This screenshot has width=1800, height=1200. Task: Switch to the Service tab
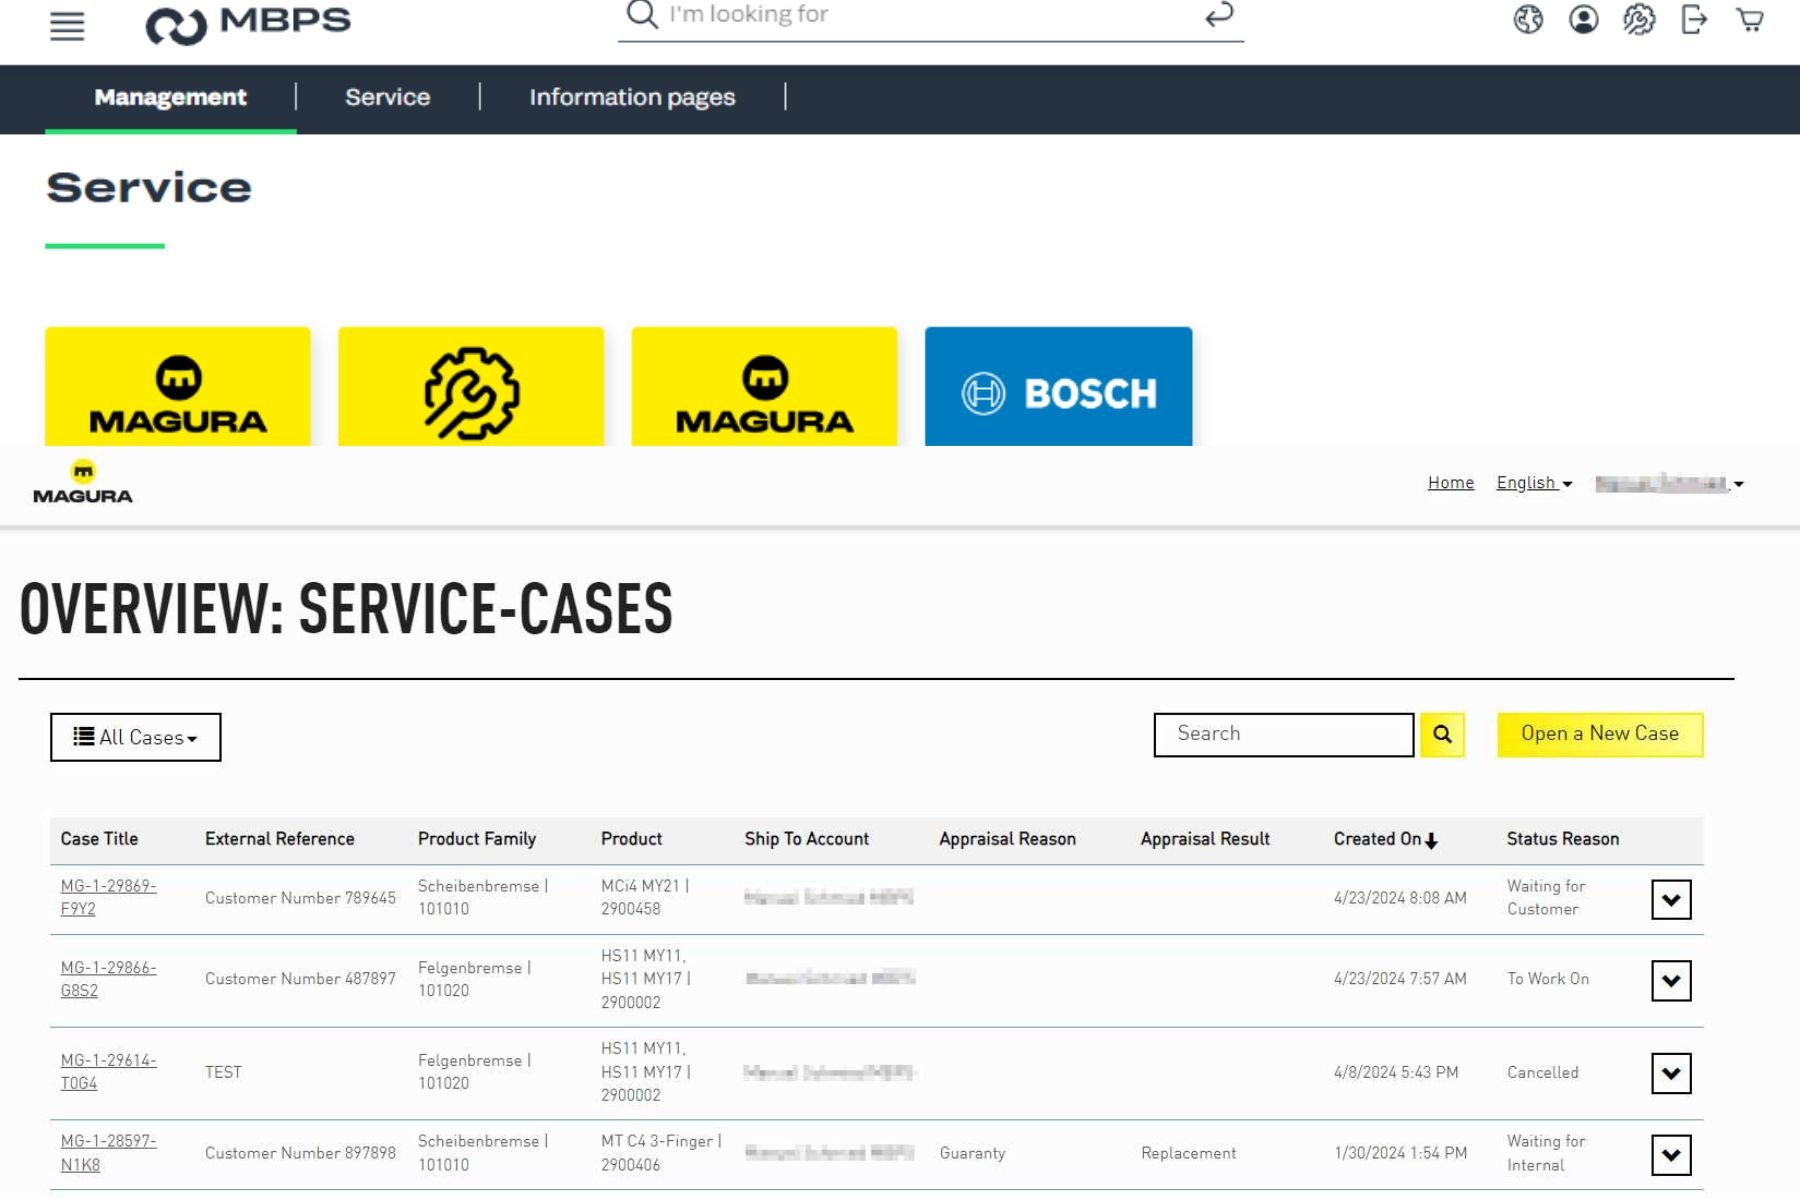(388, 97)
